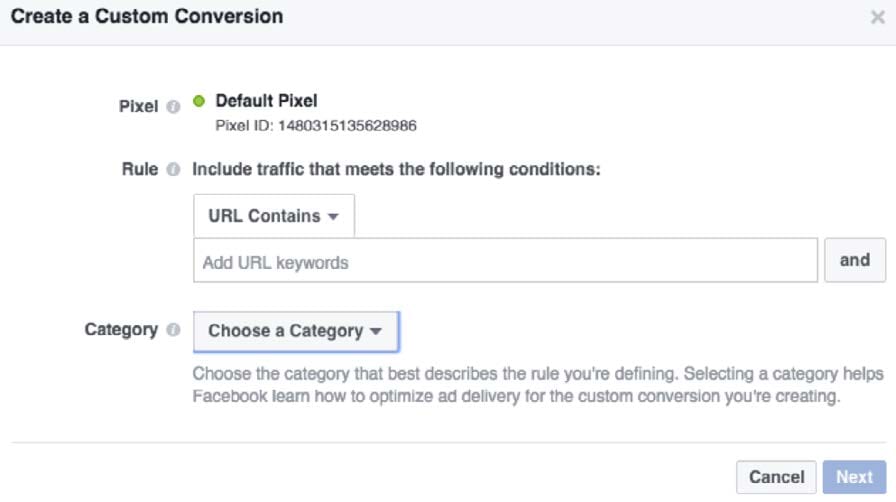Viewport: 896px width, 502px height.
Task: Click the Create a Custom Conversion title
Action: coord(147,17)
